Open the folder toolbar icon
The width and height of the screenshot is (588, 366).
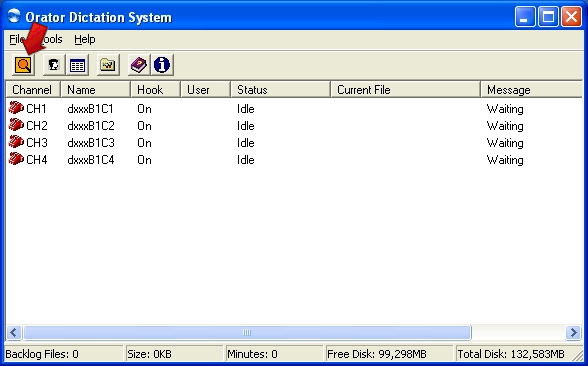tap(108, 65)
